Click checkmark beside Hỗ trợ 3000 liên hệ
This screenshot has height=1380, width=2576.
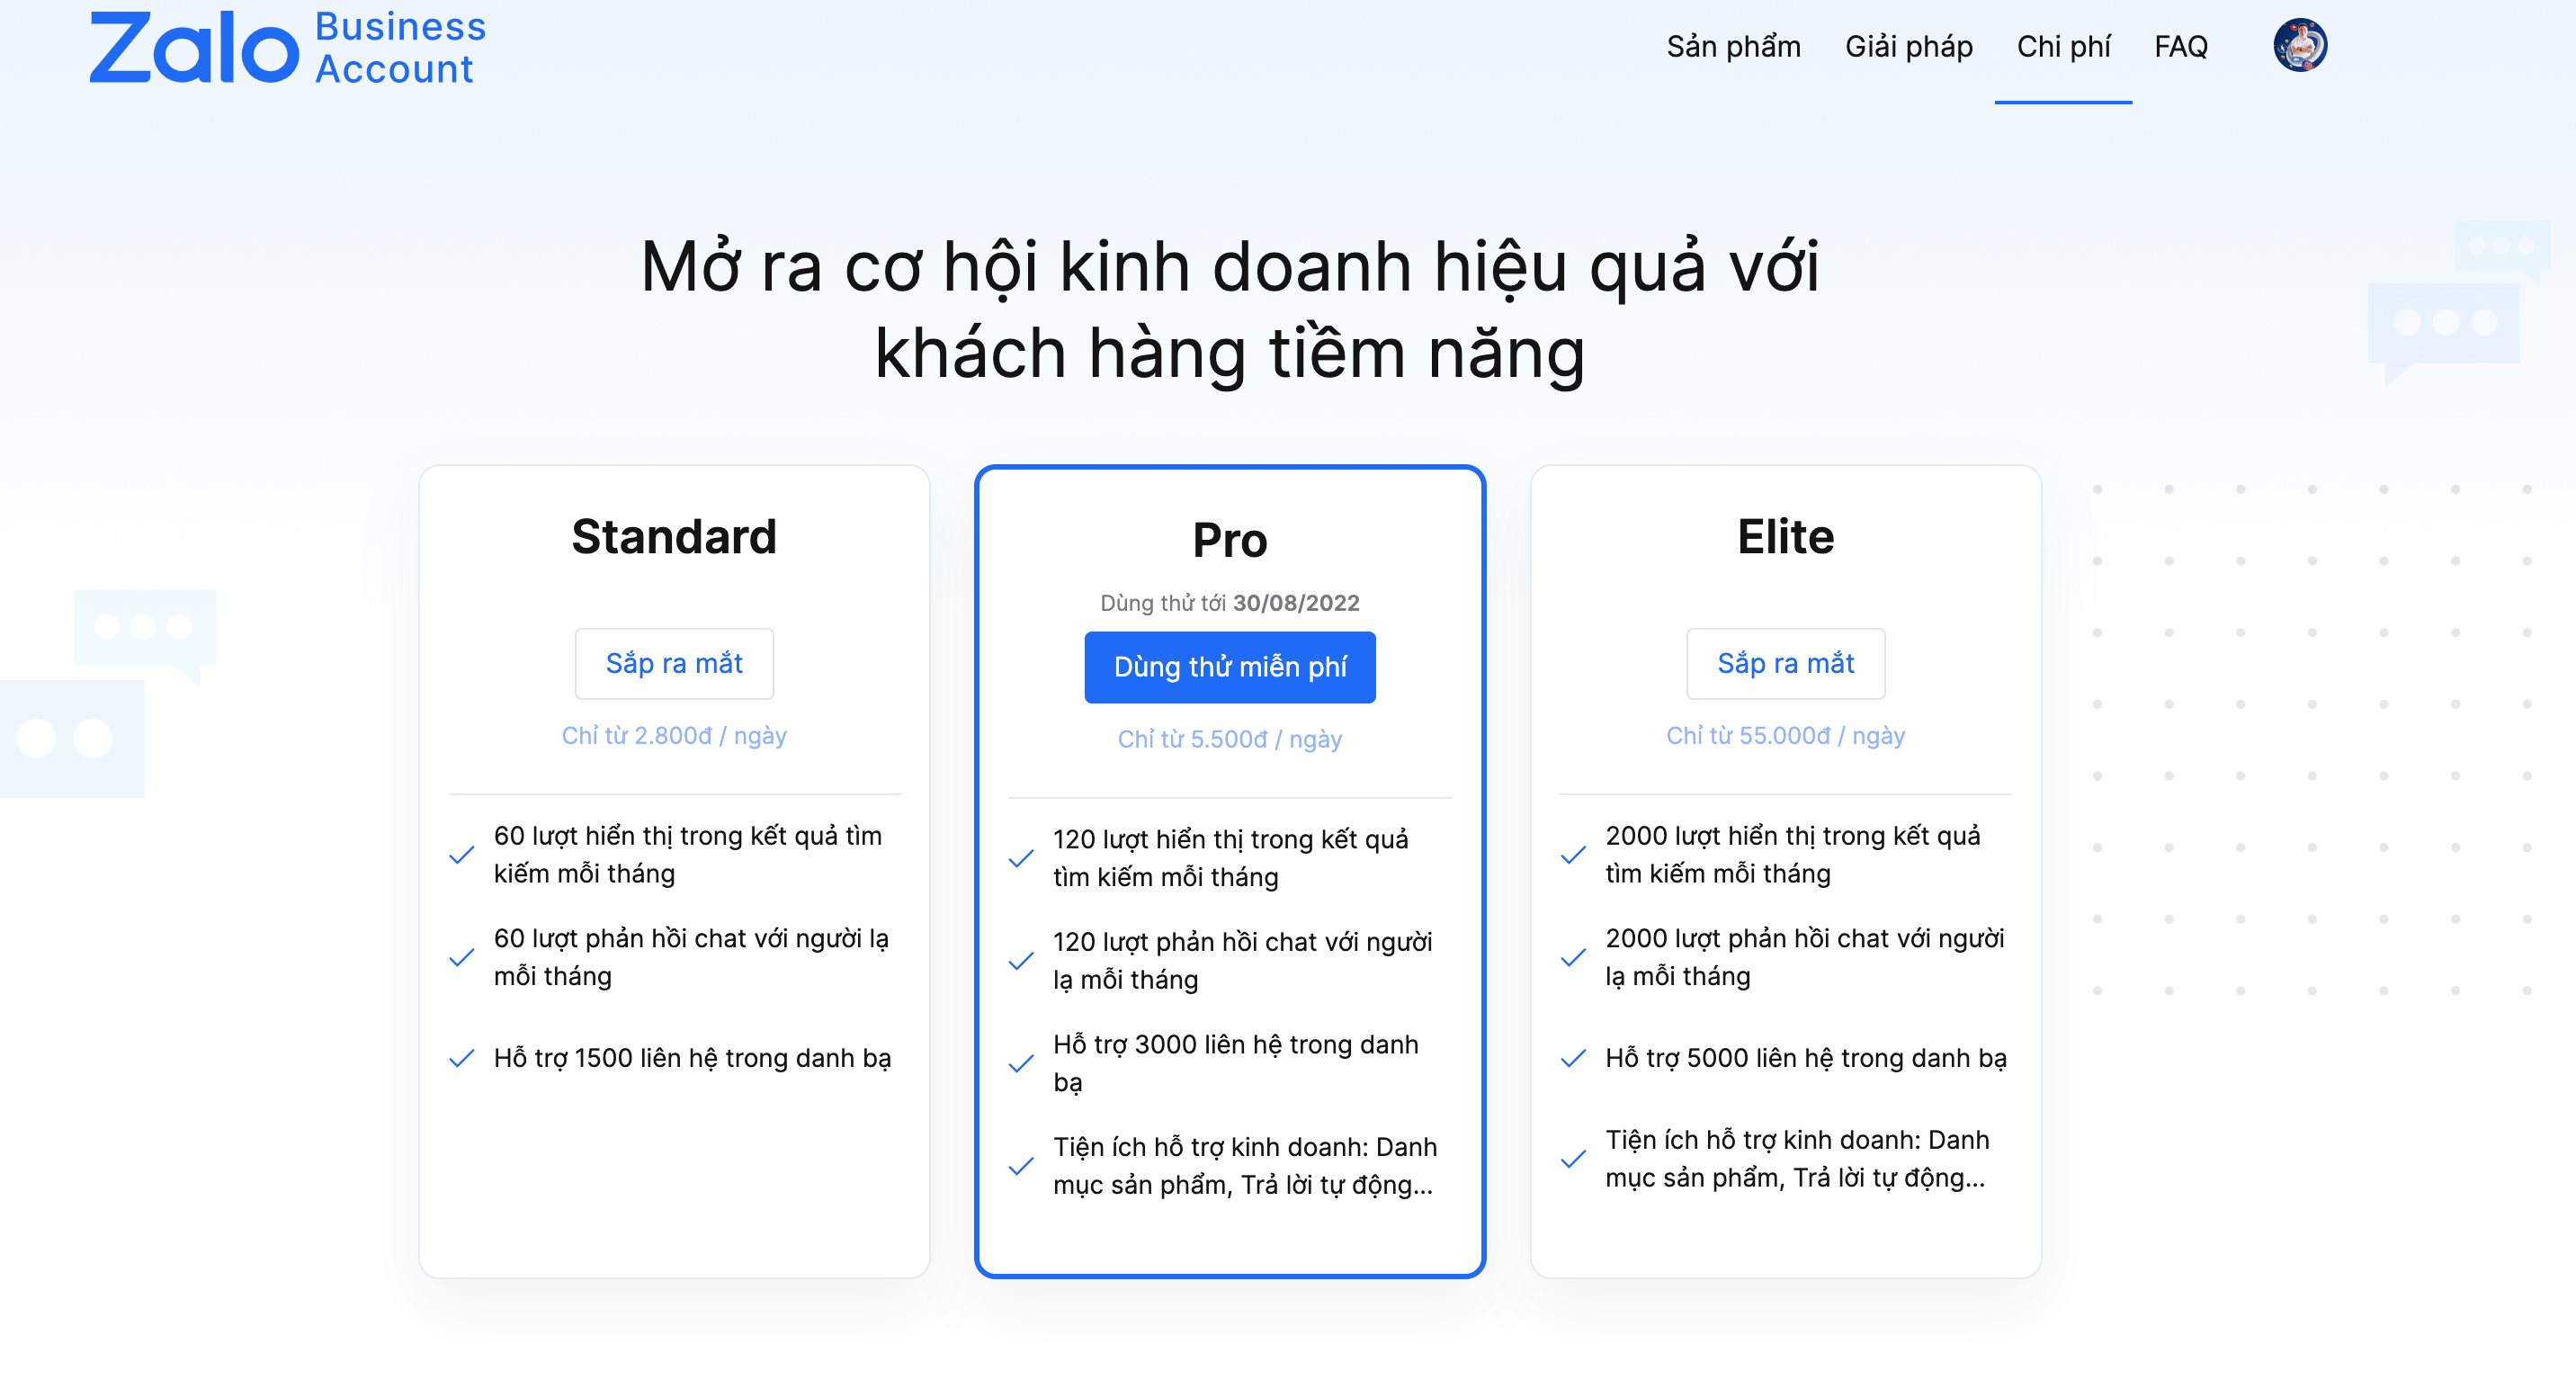coord(1021,1064)
